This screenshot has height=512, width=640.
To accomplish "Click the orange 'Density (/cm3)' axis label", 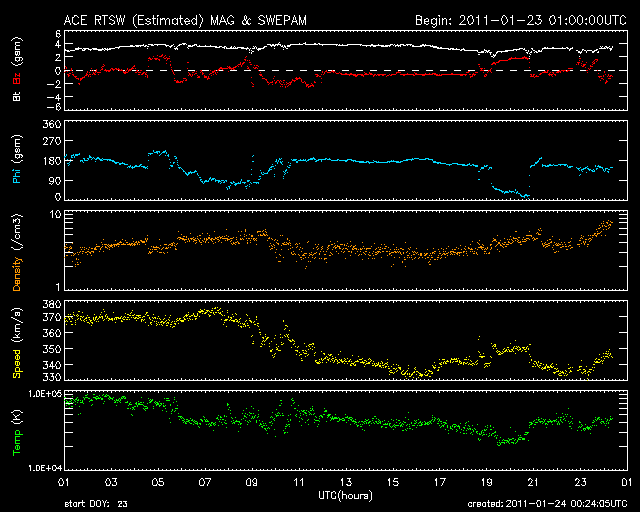I will coord(17,252).
